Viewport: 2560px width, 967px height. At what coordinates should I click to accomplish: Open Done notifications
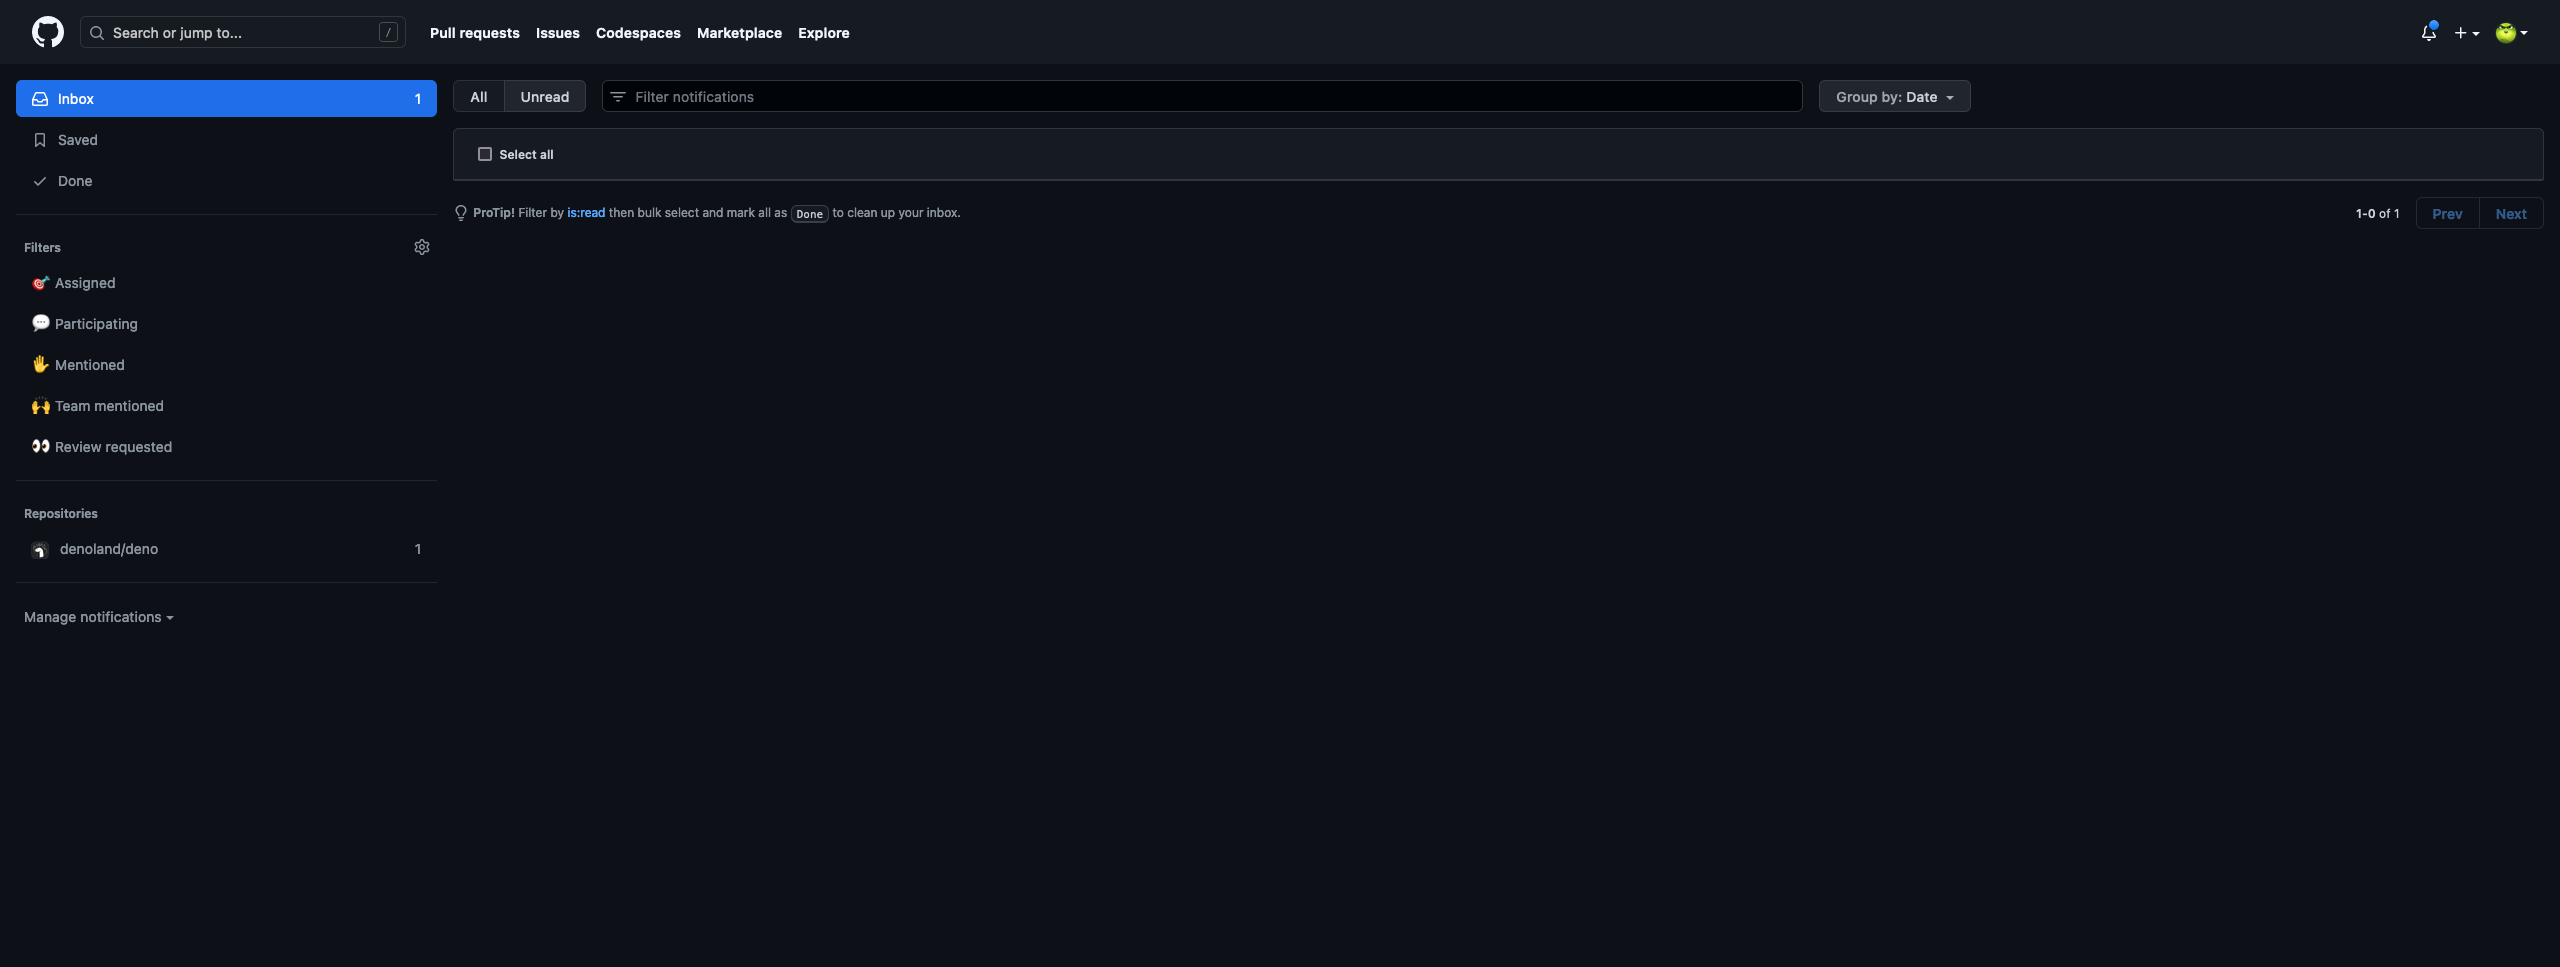75,181
